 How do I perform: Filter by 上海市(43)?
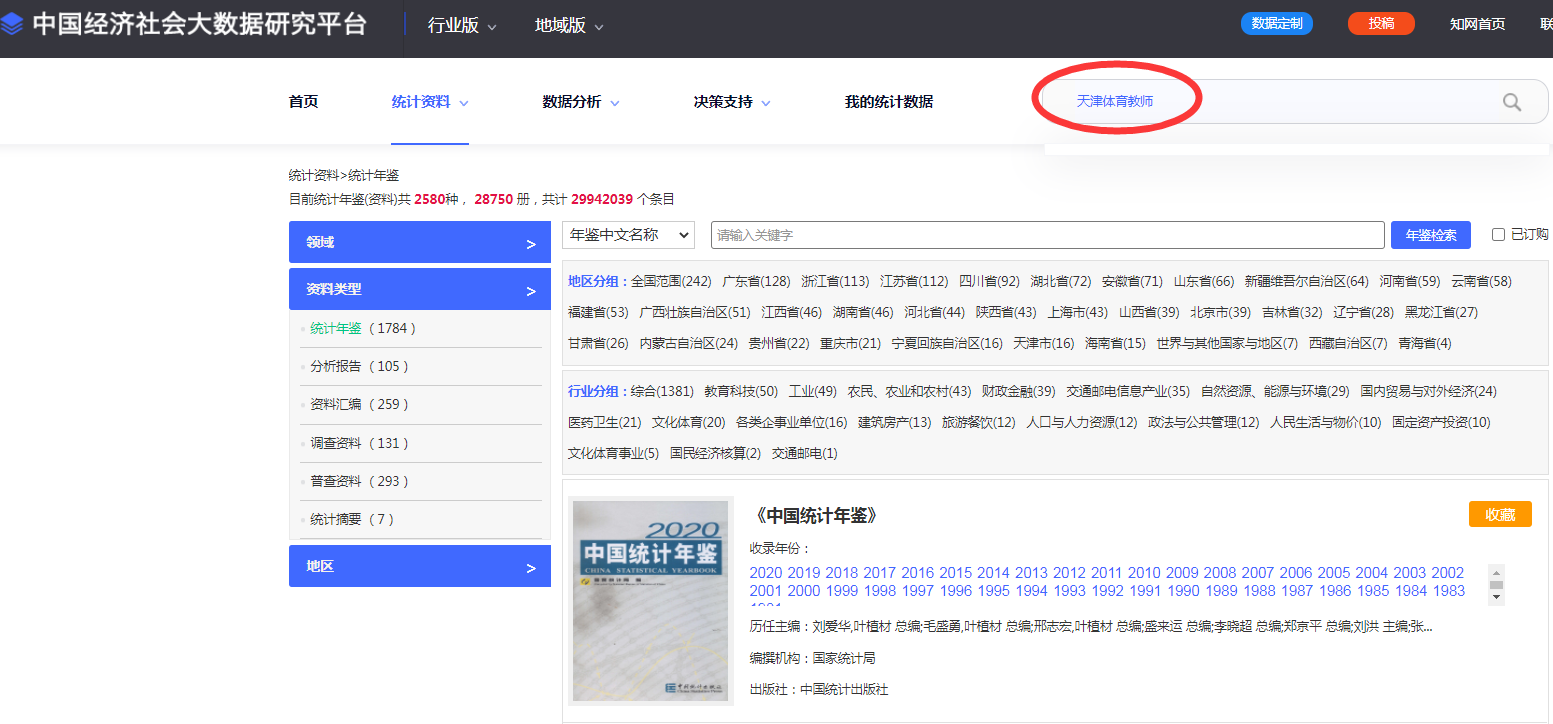click(x=1078, y=312)
